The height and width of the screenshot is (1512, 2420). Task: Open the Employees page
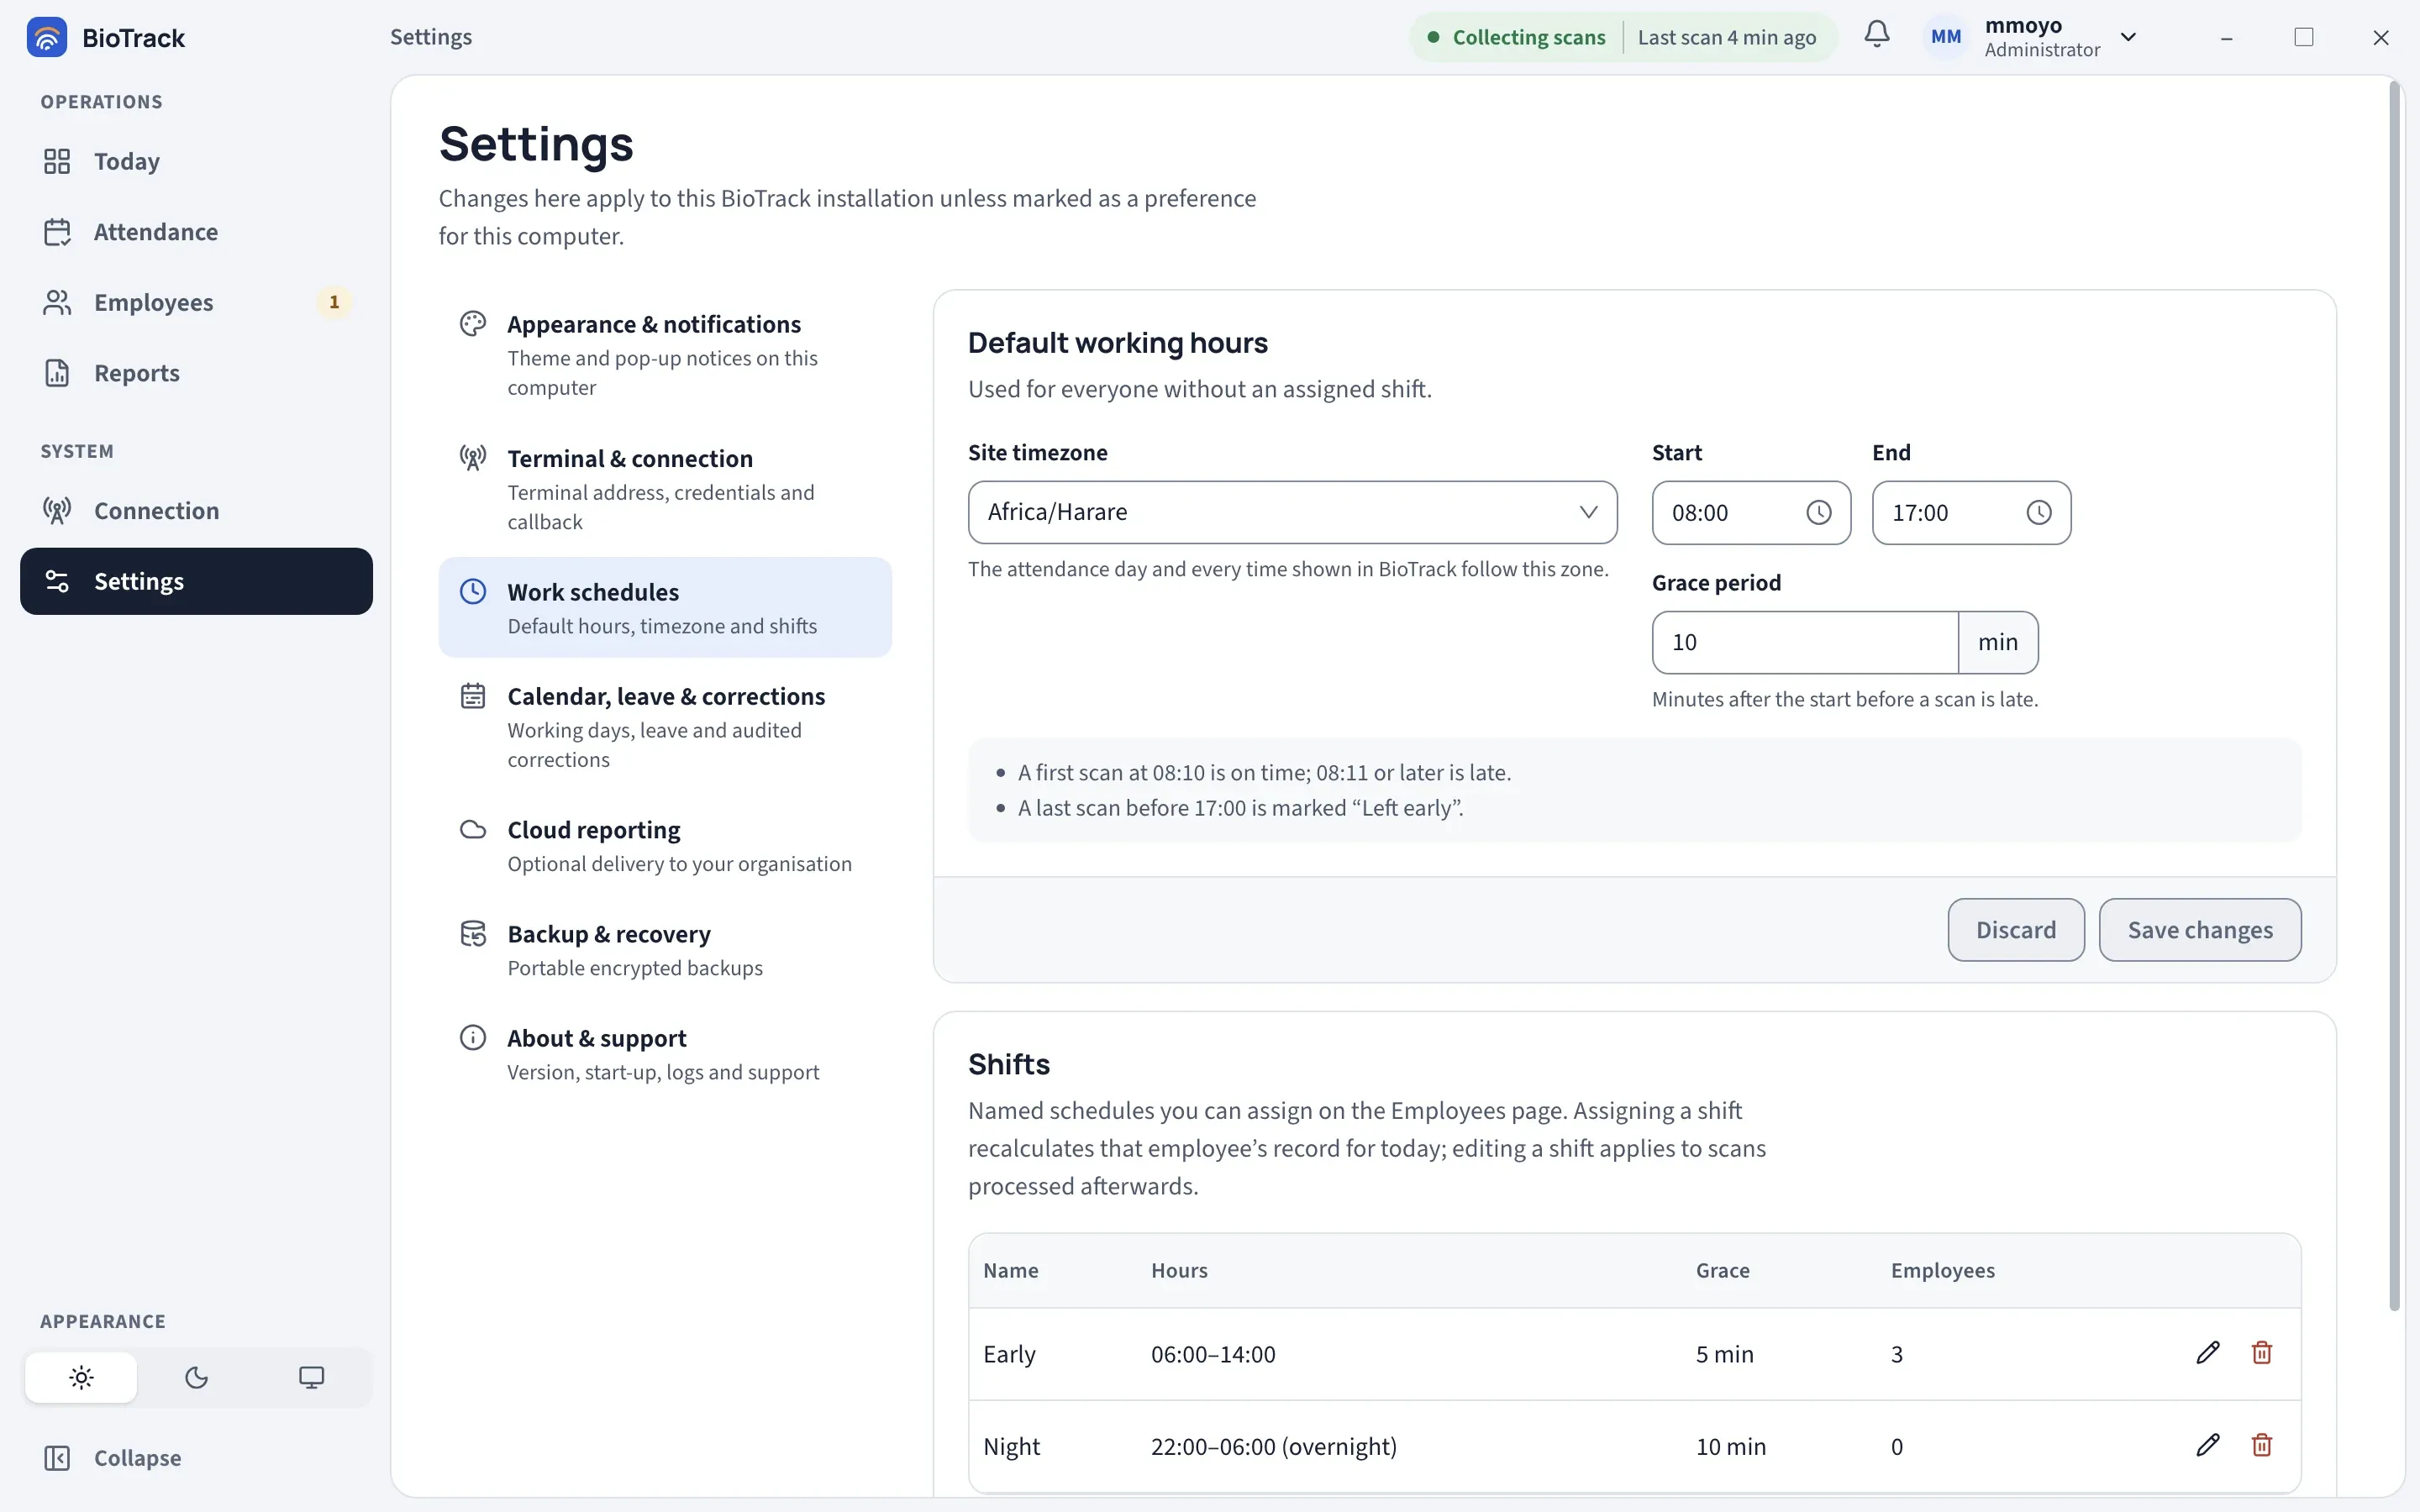pyautogui.click(x=196, y=302)
